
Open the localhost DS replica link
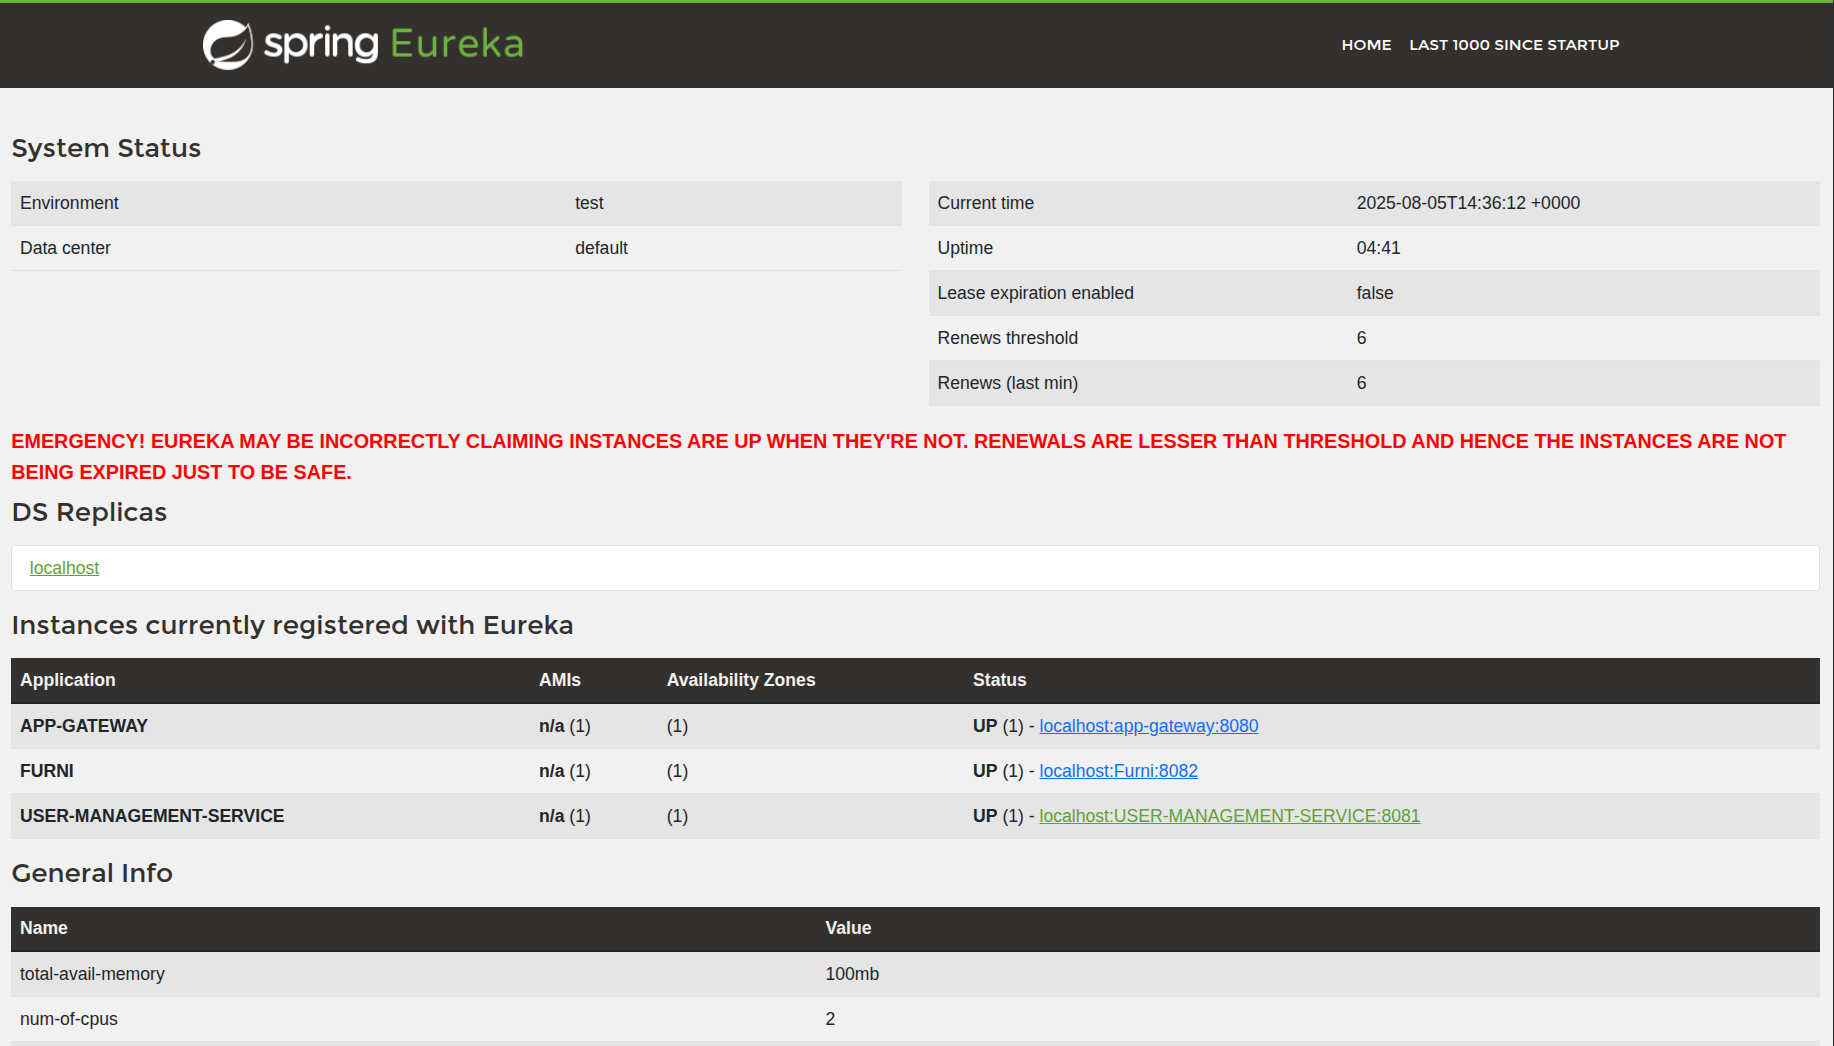pos(64,568)
